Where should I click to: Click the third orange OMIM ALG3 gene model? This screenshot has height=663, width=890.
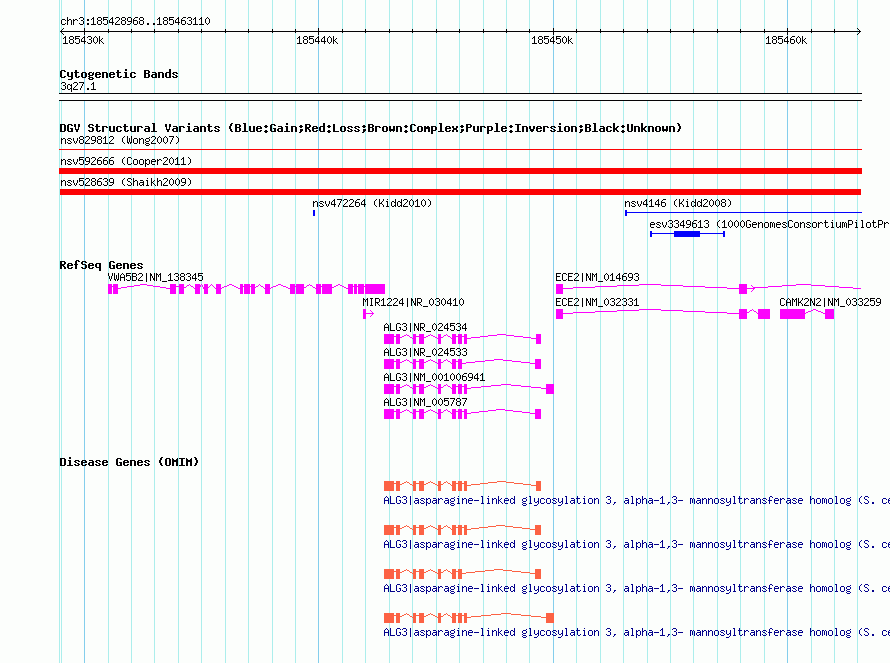coord(463,574)
